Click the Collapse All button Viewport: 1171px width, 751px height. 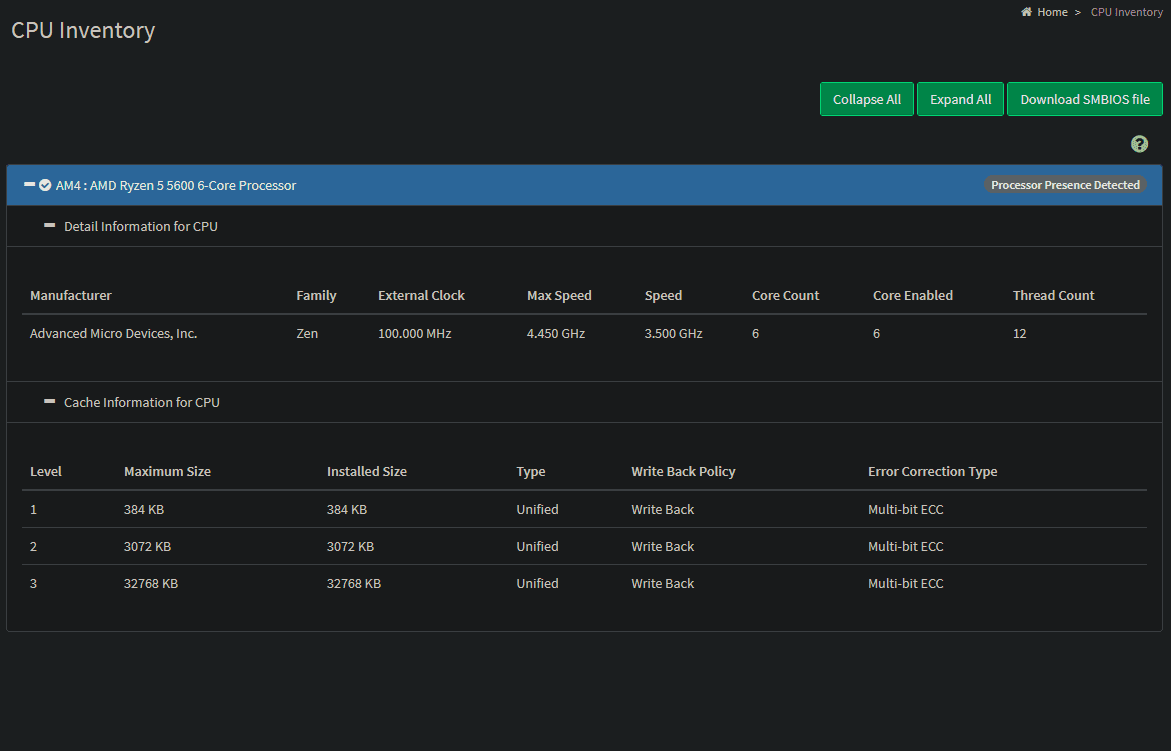pos(866,99)
